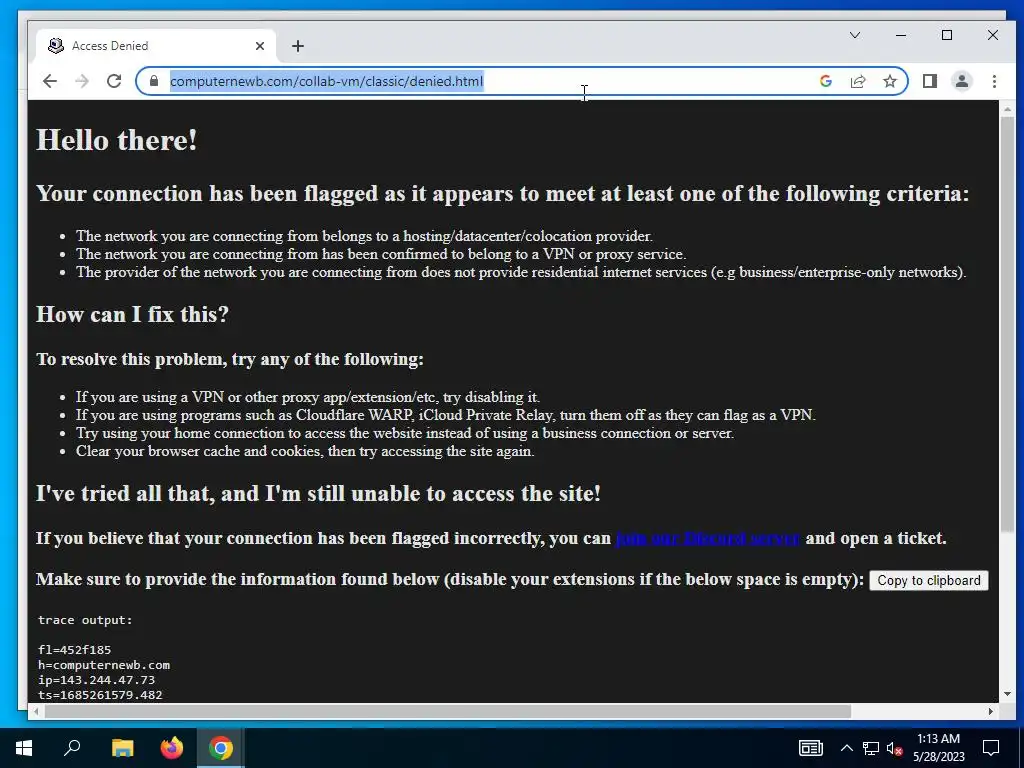Screen dimensions: 1024x768
Task: Click the 'I've tried all that' heading
Action: 318,493
